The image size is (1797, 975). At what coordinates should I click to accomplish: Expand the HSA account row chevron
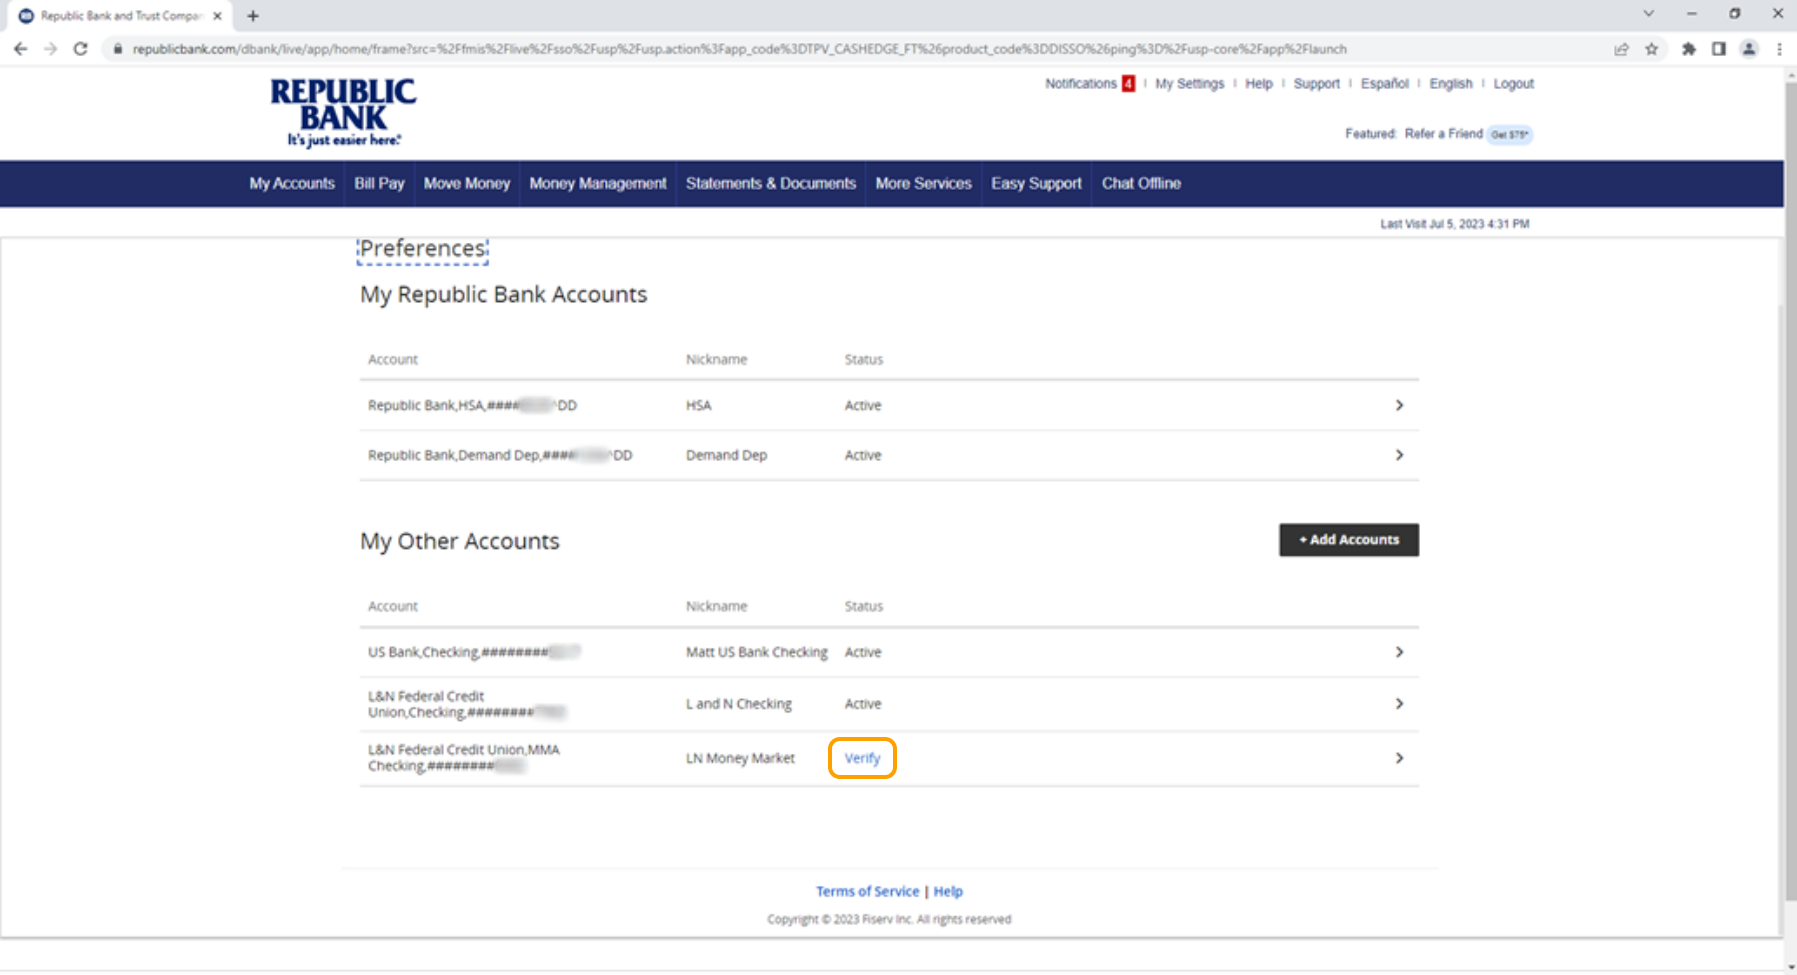tap(1399, 405)
